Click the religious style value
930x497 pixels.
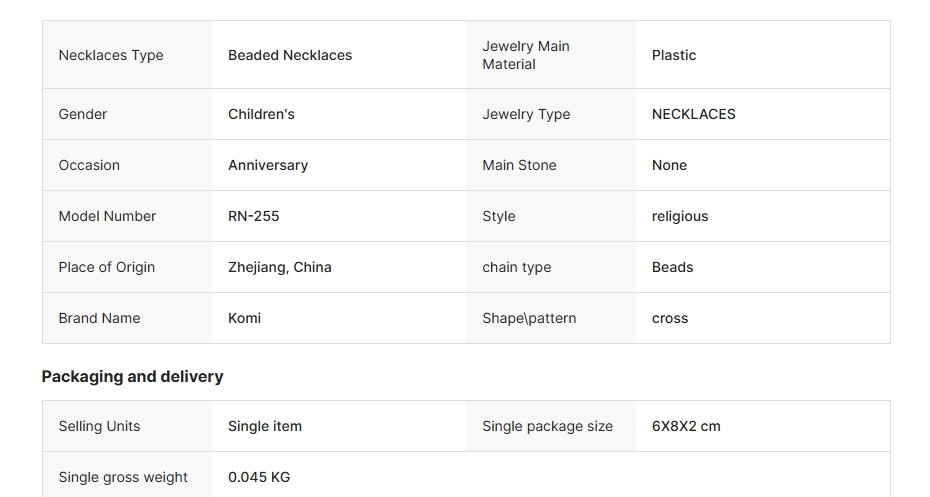680,216
